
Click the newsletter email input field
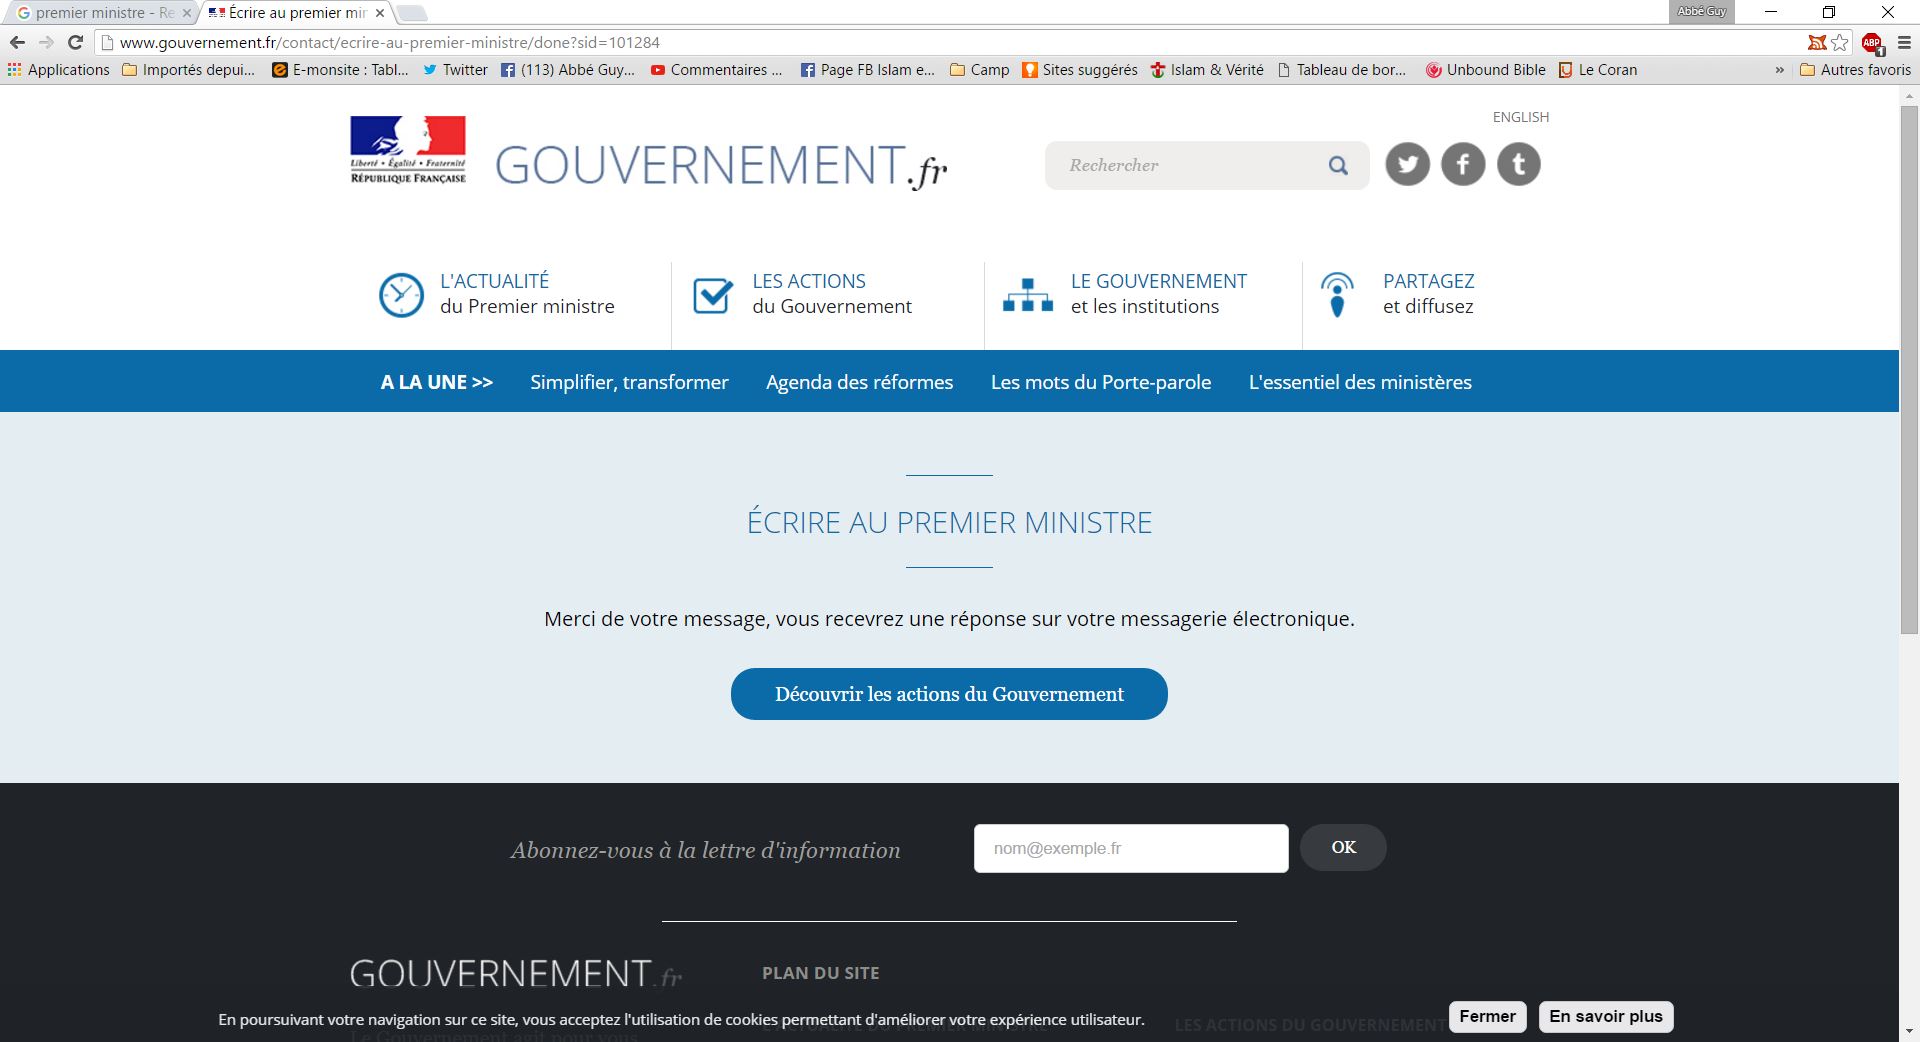(x=1131, y=848)
